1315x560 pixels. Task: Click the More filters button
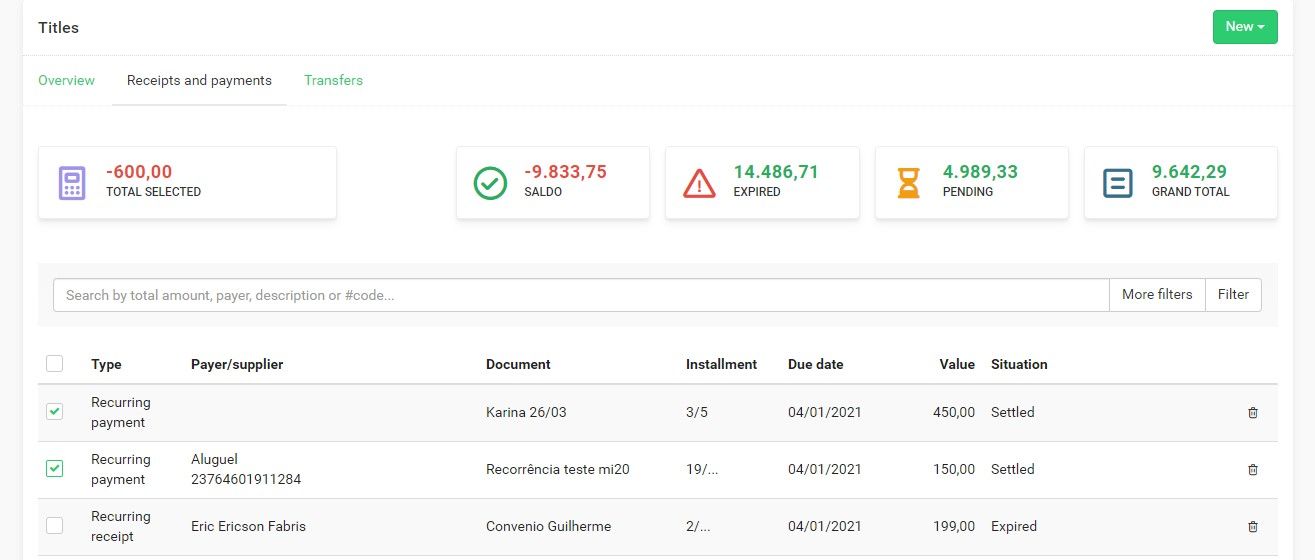coord(1157,295)
